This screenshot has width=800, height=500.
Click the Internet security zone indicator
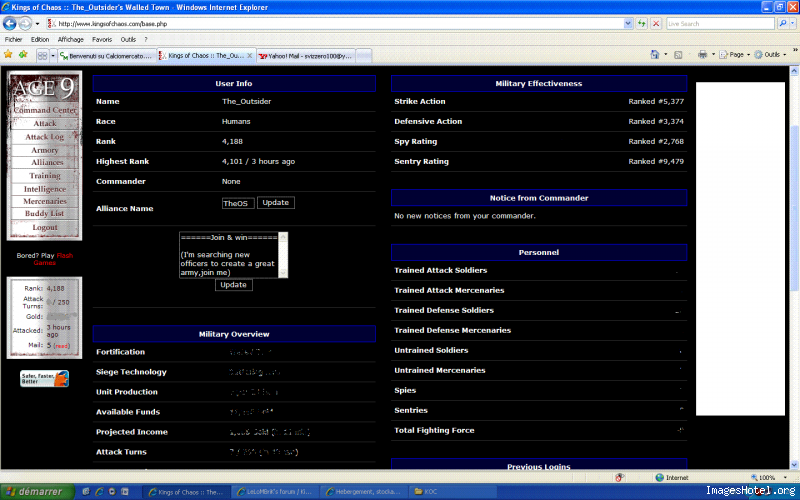click(672, 478)
